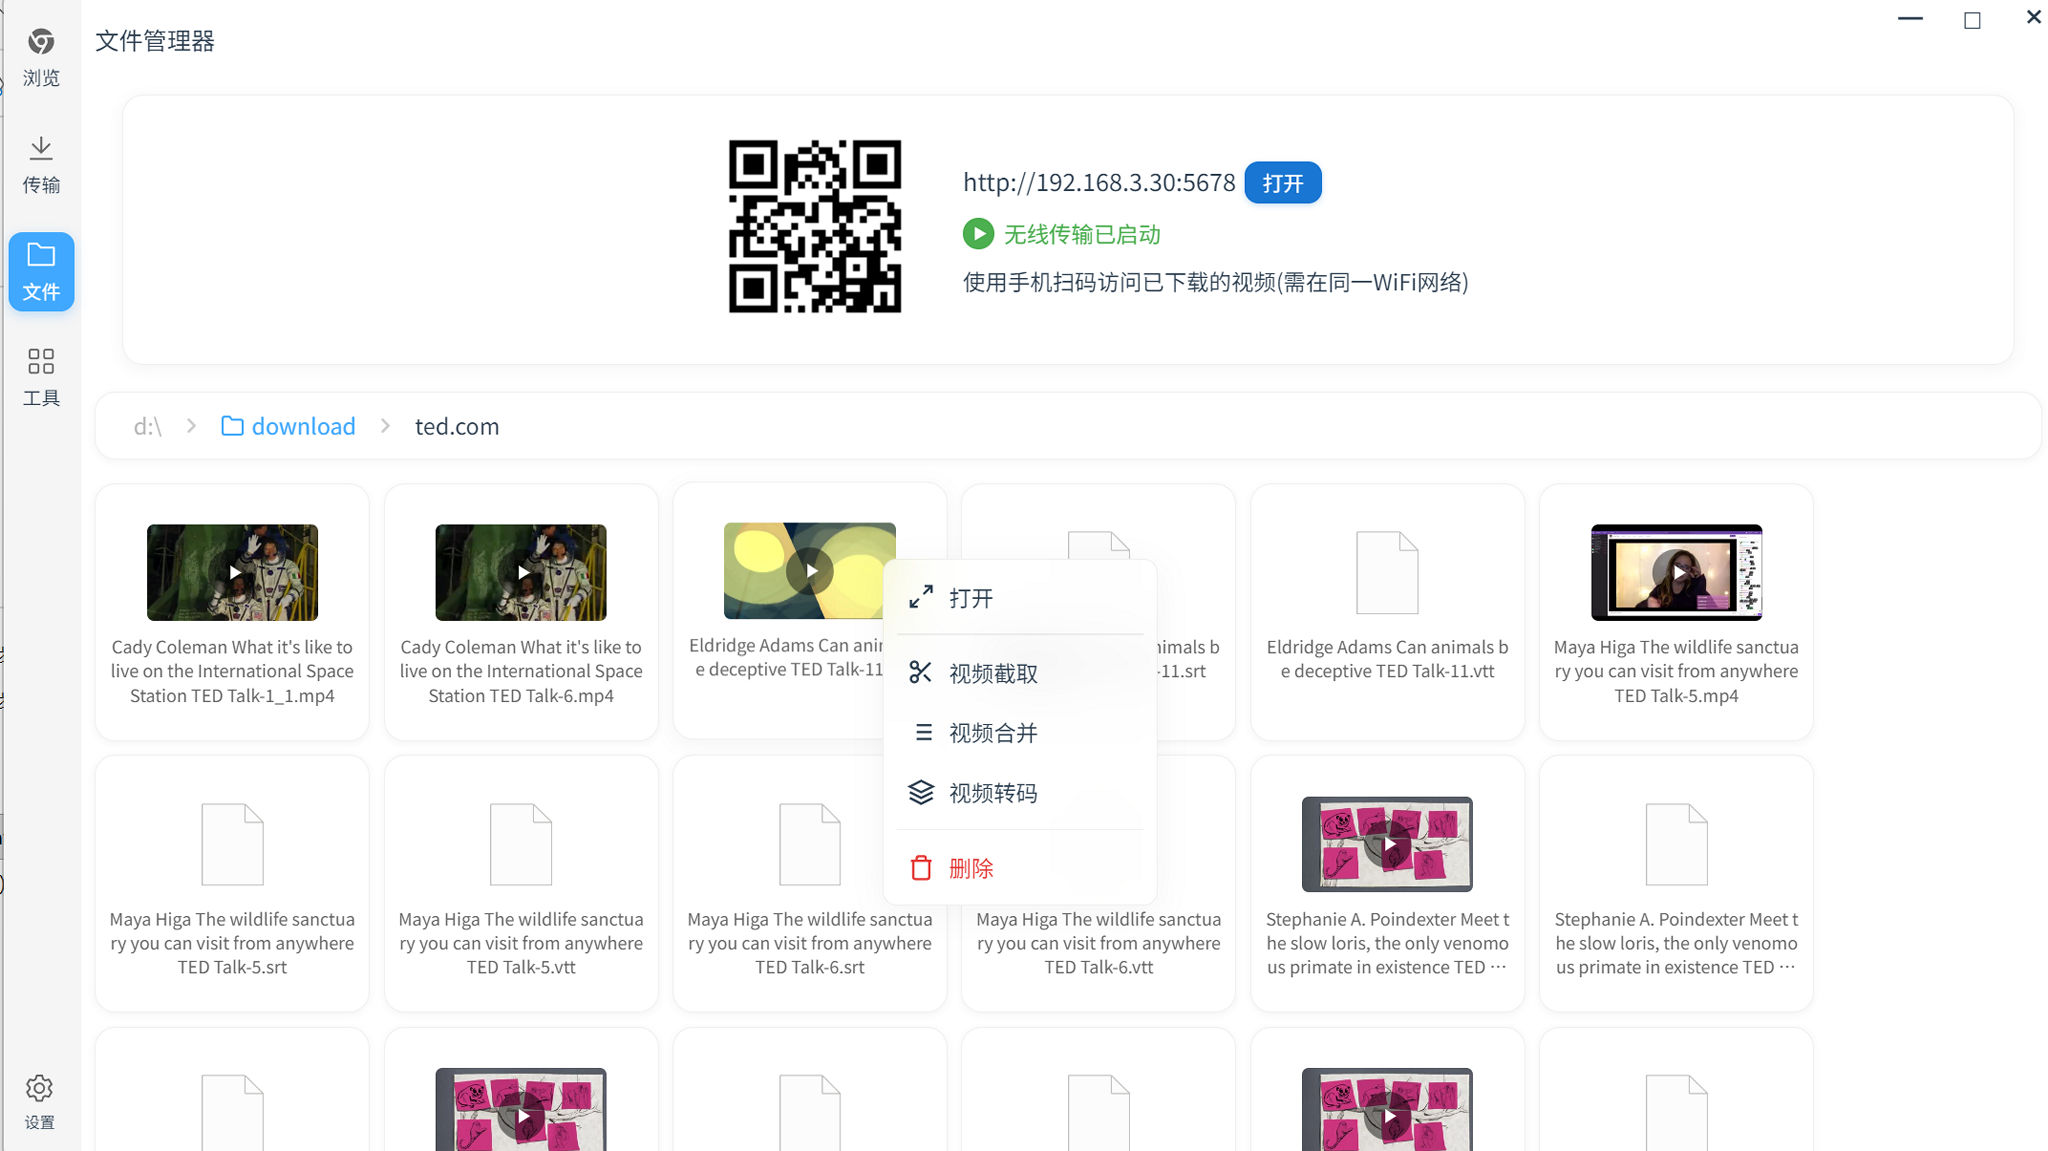Viewport: 2048px width, 1151px height.
Task: Close the 文件管理器 window
Action: click(x=2033, y=17)
